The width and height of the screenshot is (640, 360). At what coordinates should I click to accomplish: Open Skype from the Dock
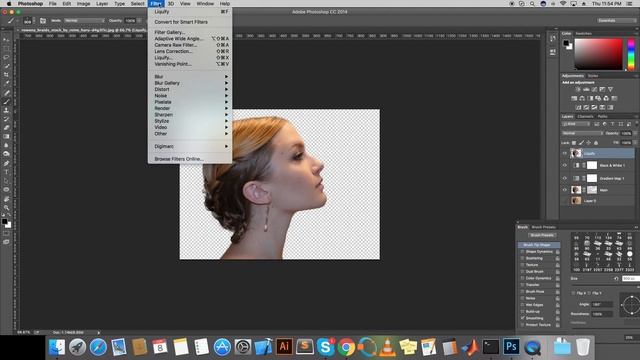tap(325, 347)
